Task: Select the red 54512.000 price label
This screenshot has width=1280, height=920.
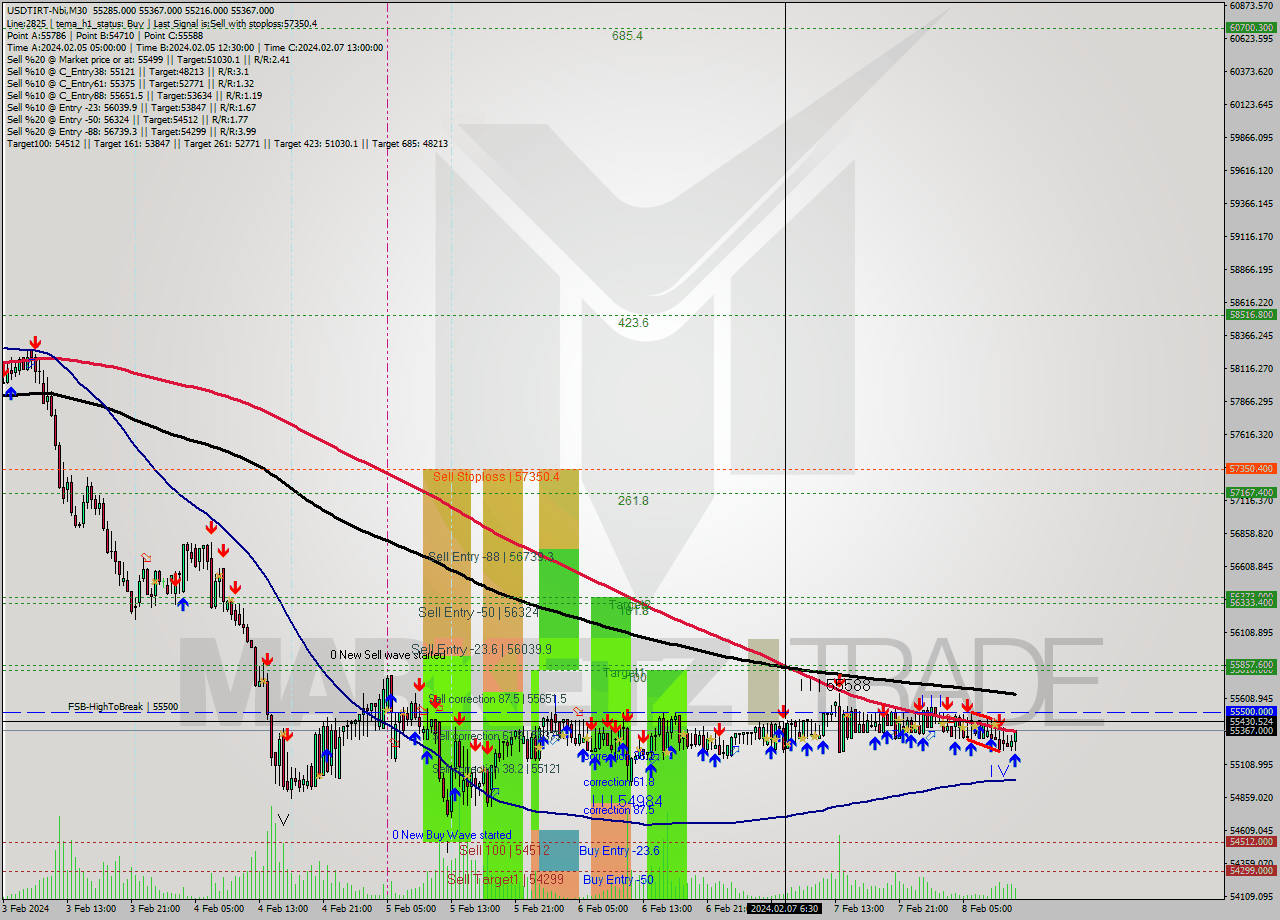Action: coord(1250,842)
